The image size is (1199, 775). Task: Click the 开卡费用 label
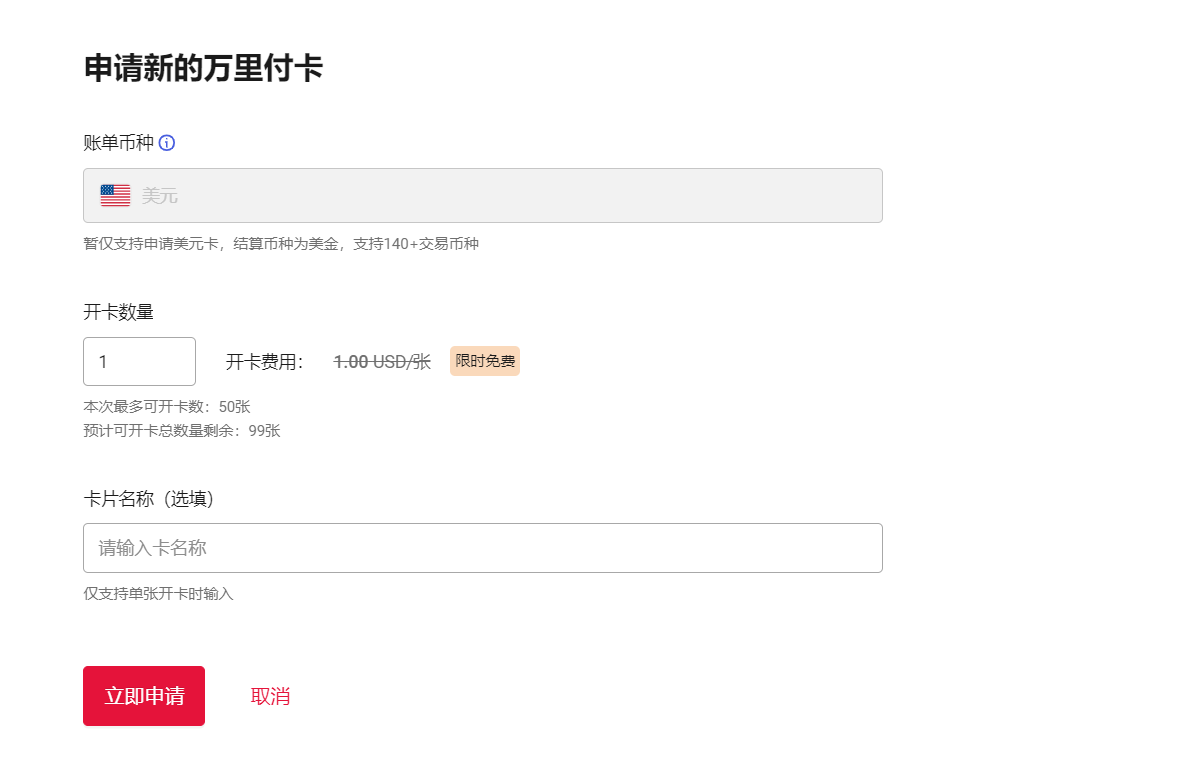point(265,362)
